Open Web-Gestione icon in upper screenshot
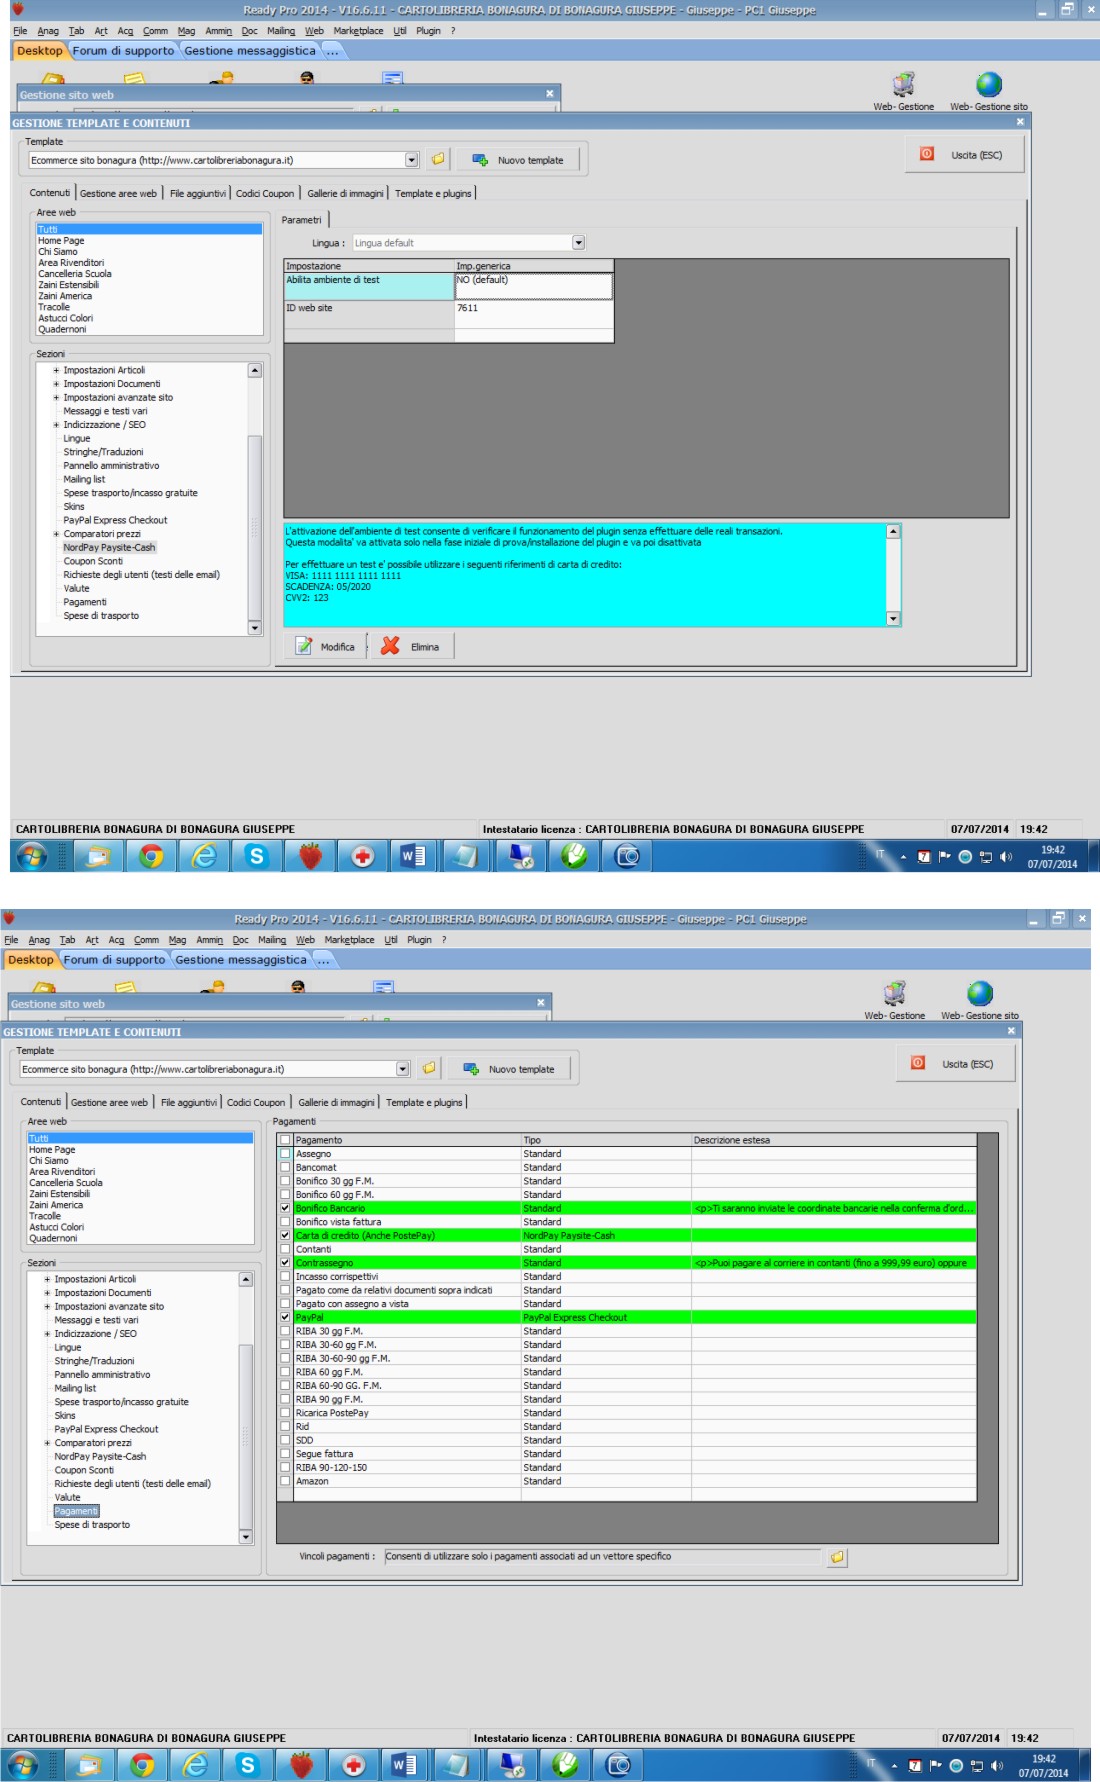 click(903, 91)
